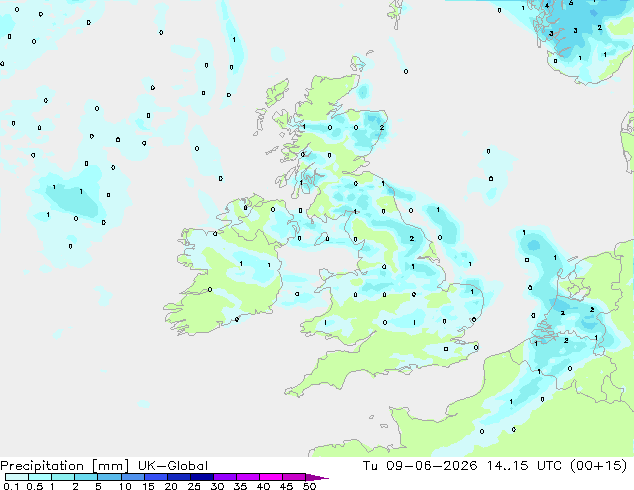Image resolution: width=634 pixels, height=490 pixels.
Task: Click the '14..15 UTC' time text
Action: (x=524, y=466)
